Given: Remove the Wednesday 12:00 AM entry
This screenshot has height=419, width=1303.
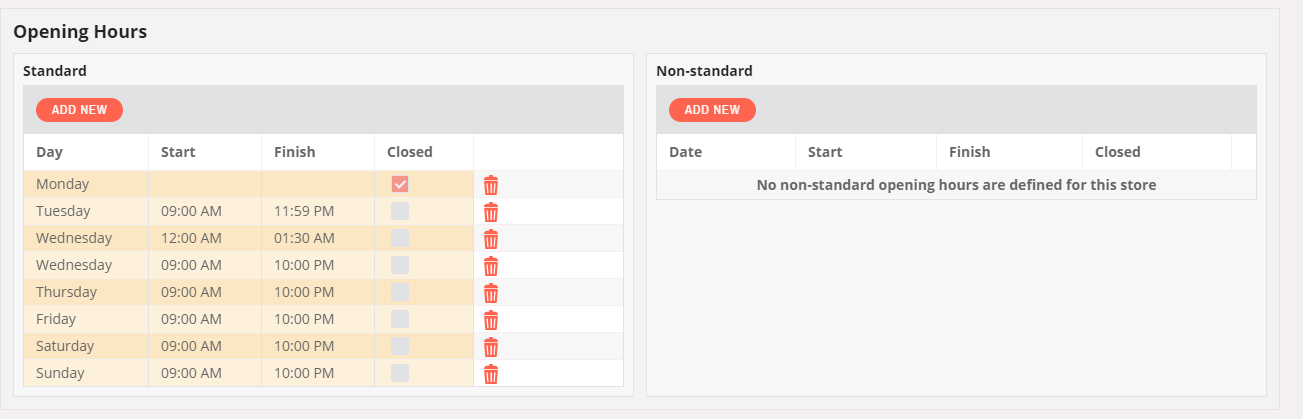Looking at the screenshot, I should (x=491, y=239).
